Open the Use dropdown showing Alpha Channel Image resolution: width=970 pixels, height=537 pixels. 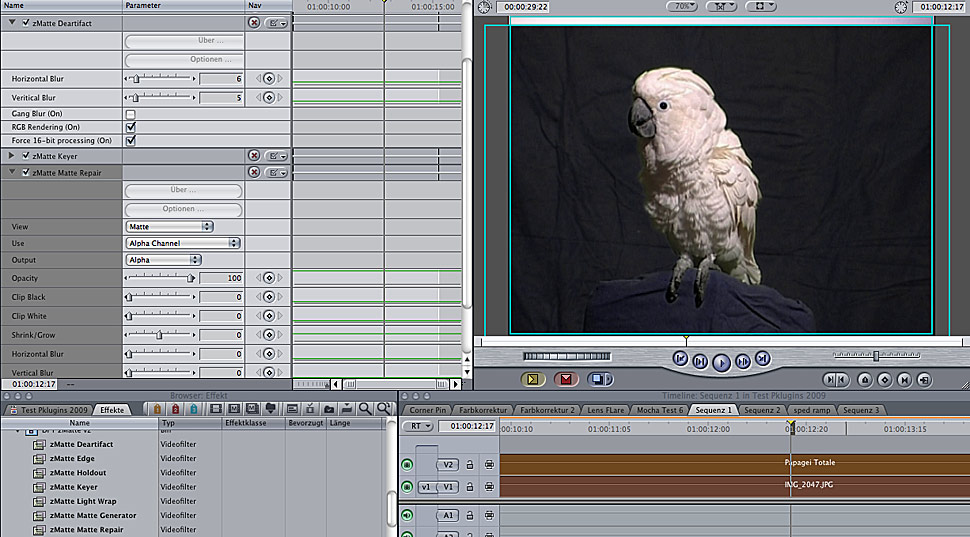pyautogui.click(x=183, y=243)
